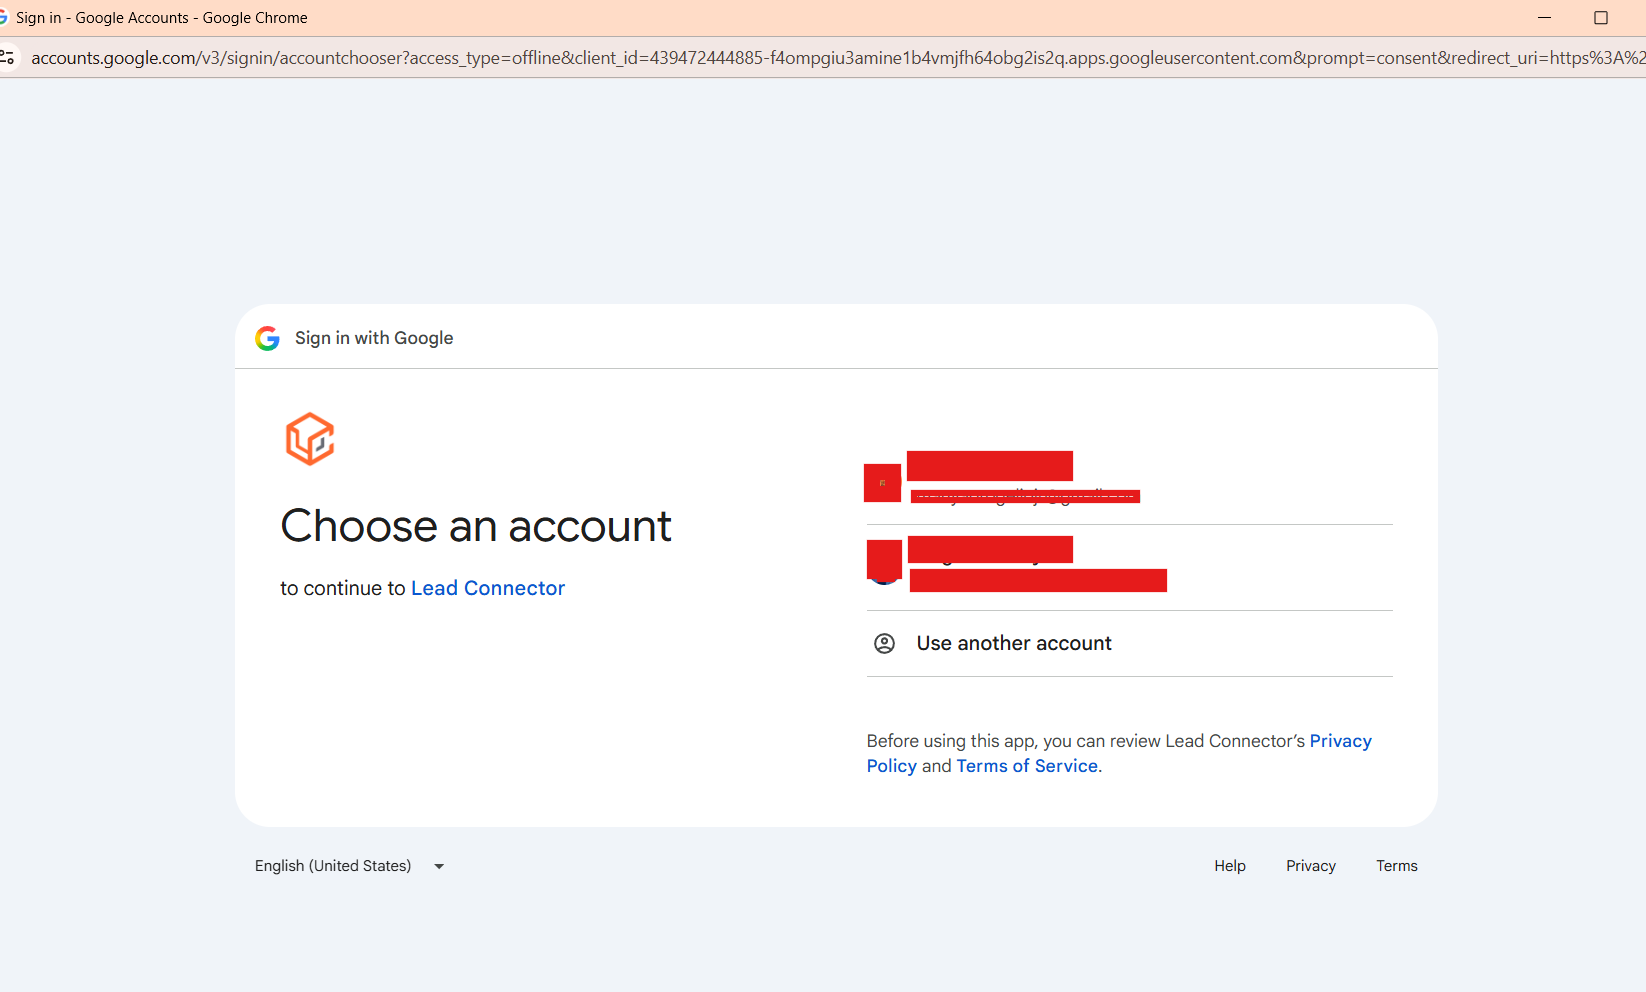Click the Google G logo in header

[267, 338]
